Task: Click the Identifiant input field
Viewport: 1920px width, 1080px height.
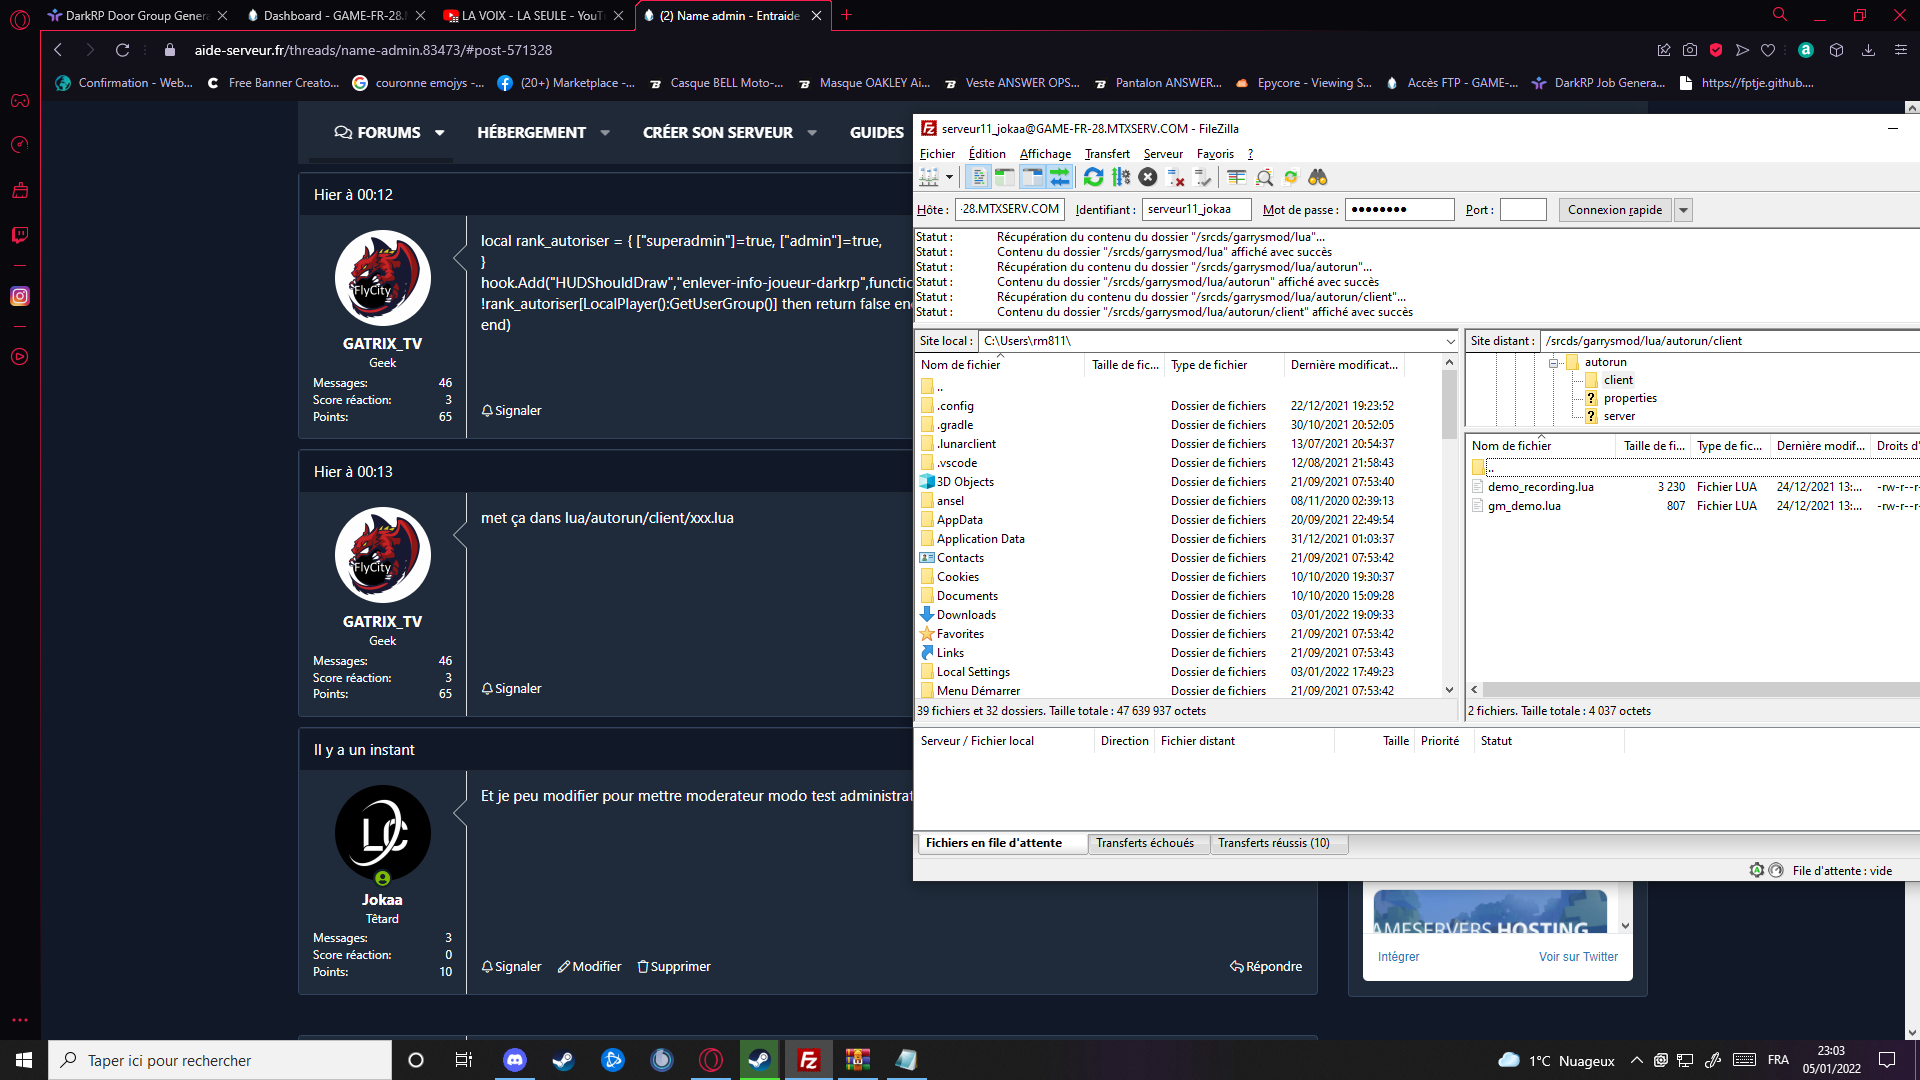Action: (x=1196, y=209)
